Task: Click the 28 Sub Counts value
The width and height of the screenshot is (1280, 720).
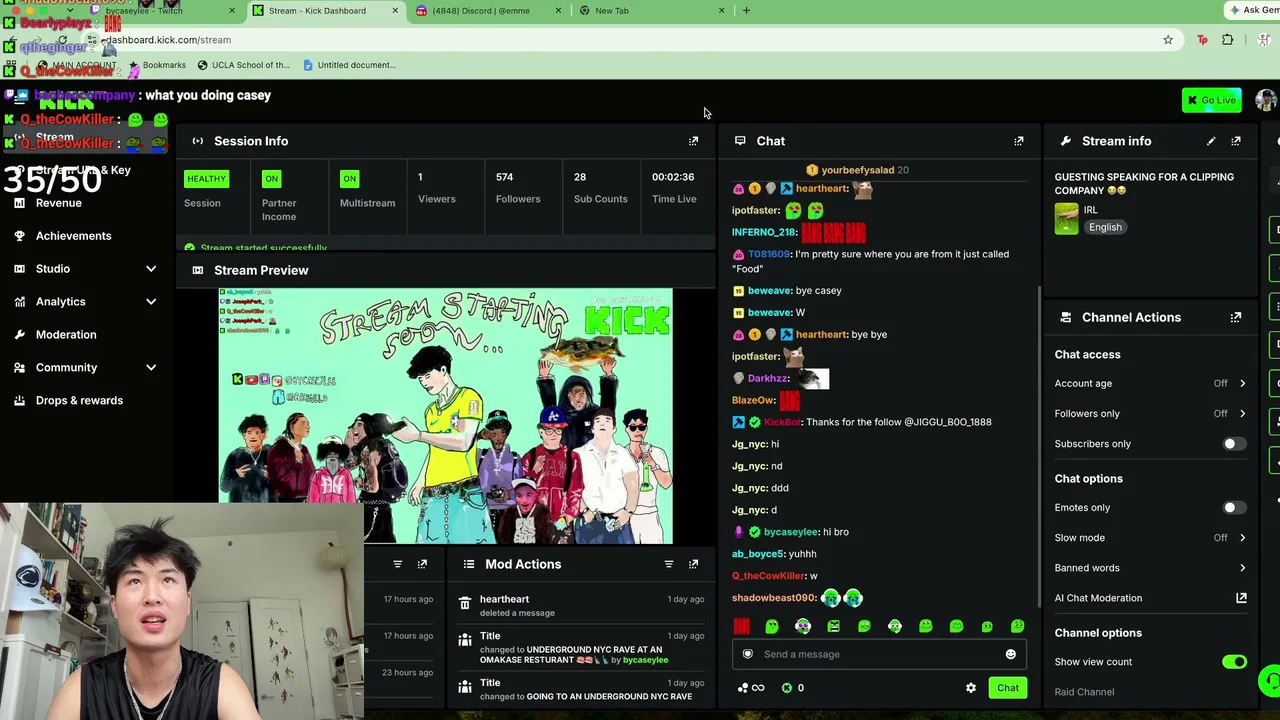Action: (x=580, y=178)
